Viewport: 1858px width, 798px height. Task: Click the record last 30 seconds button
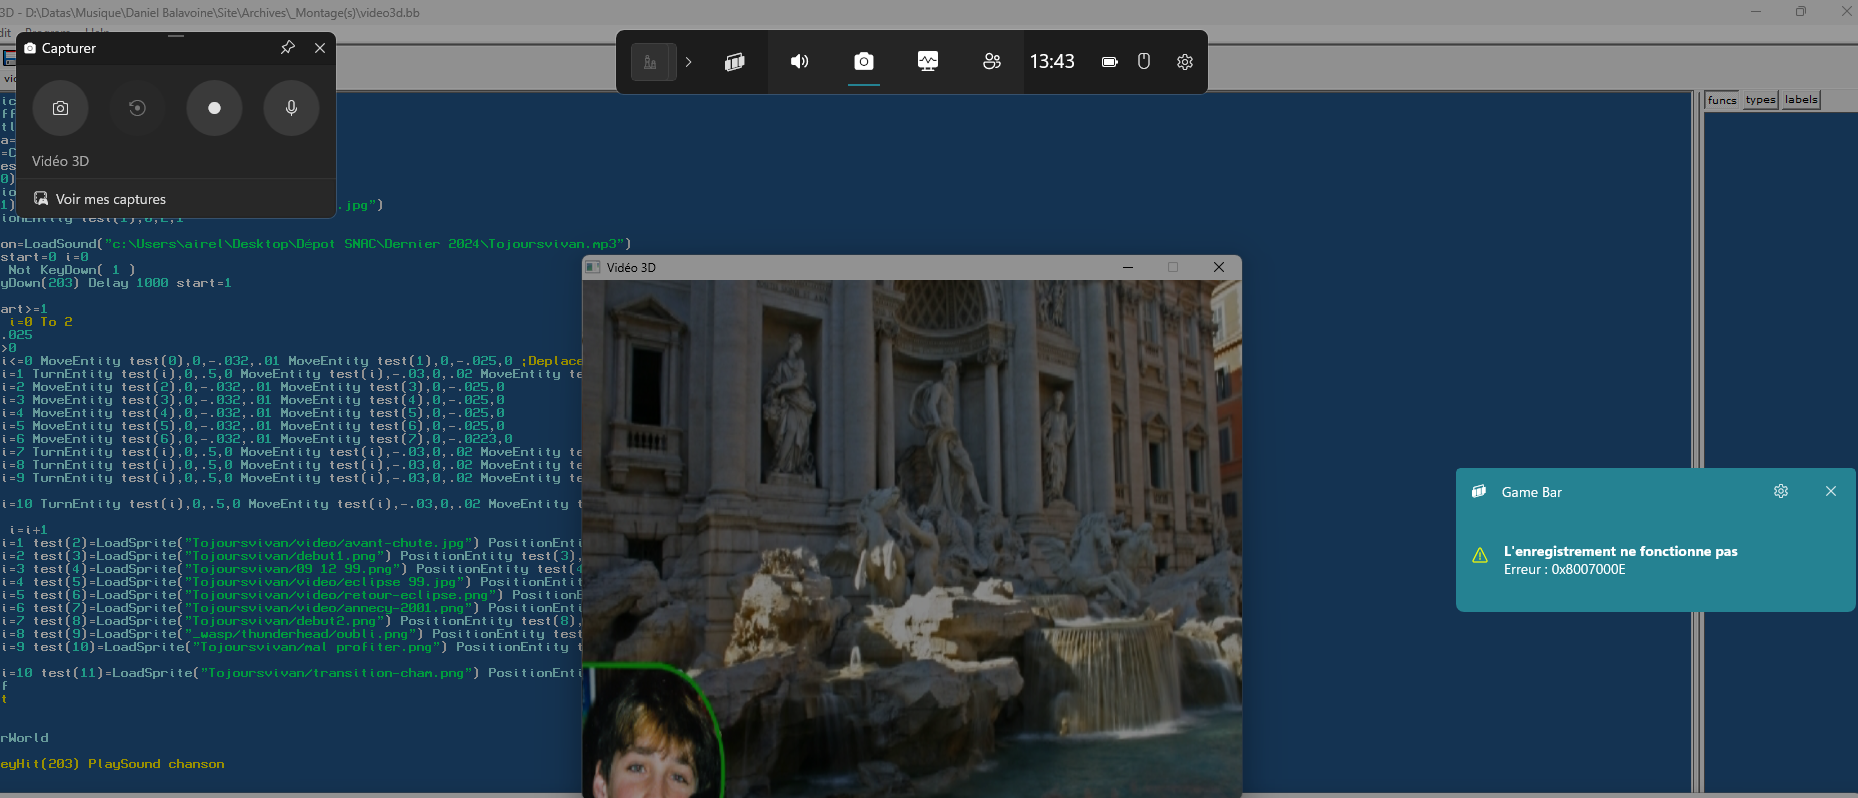(137, 108)
